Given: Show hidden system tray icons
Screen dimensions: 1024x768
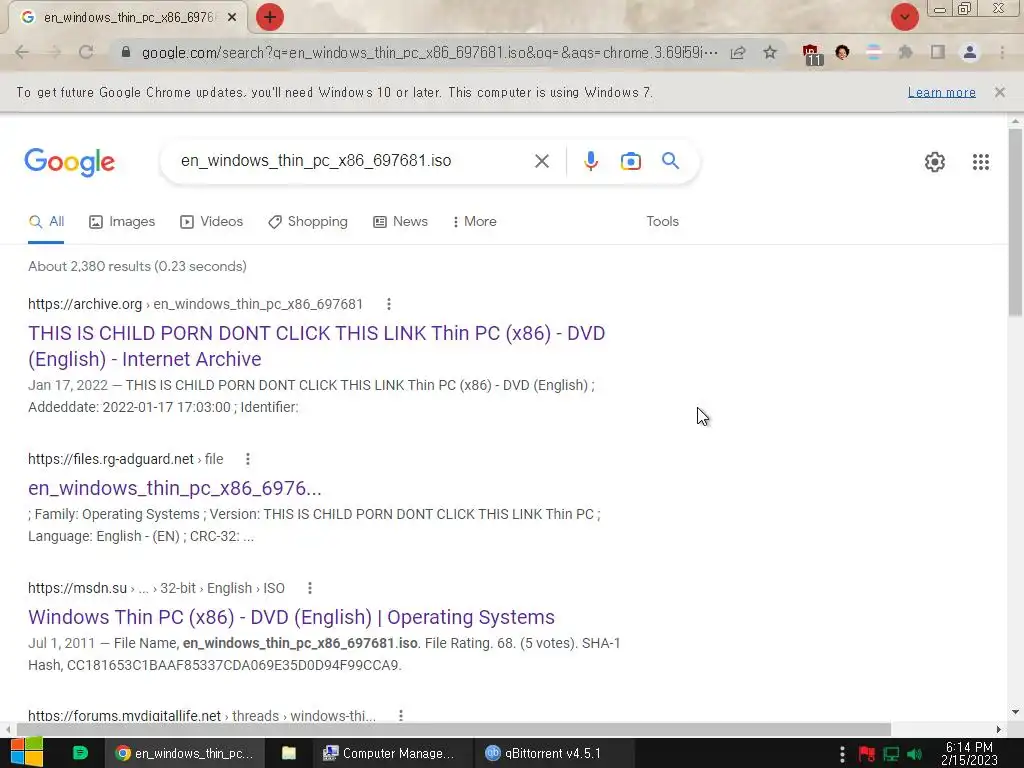Looking at the screenshot, I should (x=842, y=754).
